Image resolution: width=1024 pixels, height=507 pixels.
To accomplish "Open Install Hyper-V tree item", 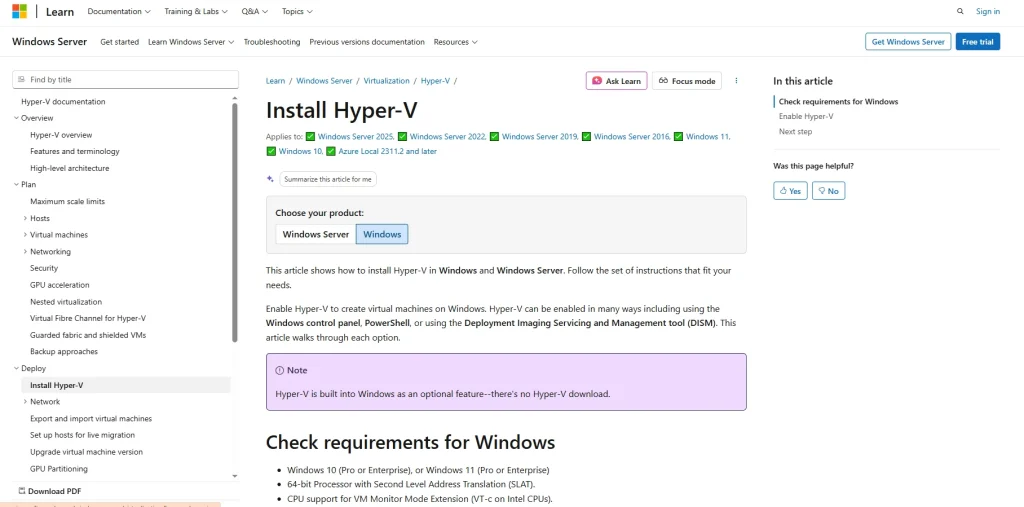I will click(x=126, y=385).
